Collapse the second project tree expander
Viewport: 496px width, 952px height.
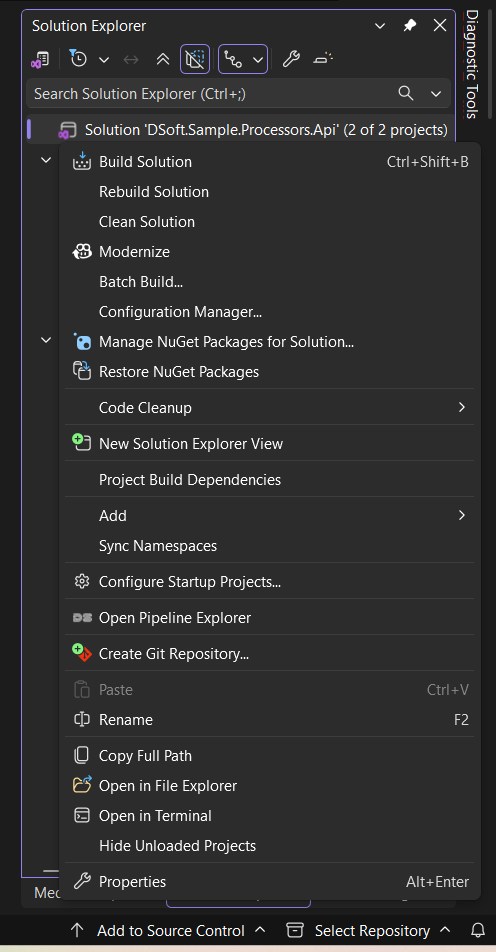46,340
